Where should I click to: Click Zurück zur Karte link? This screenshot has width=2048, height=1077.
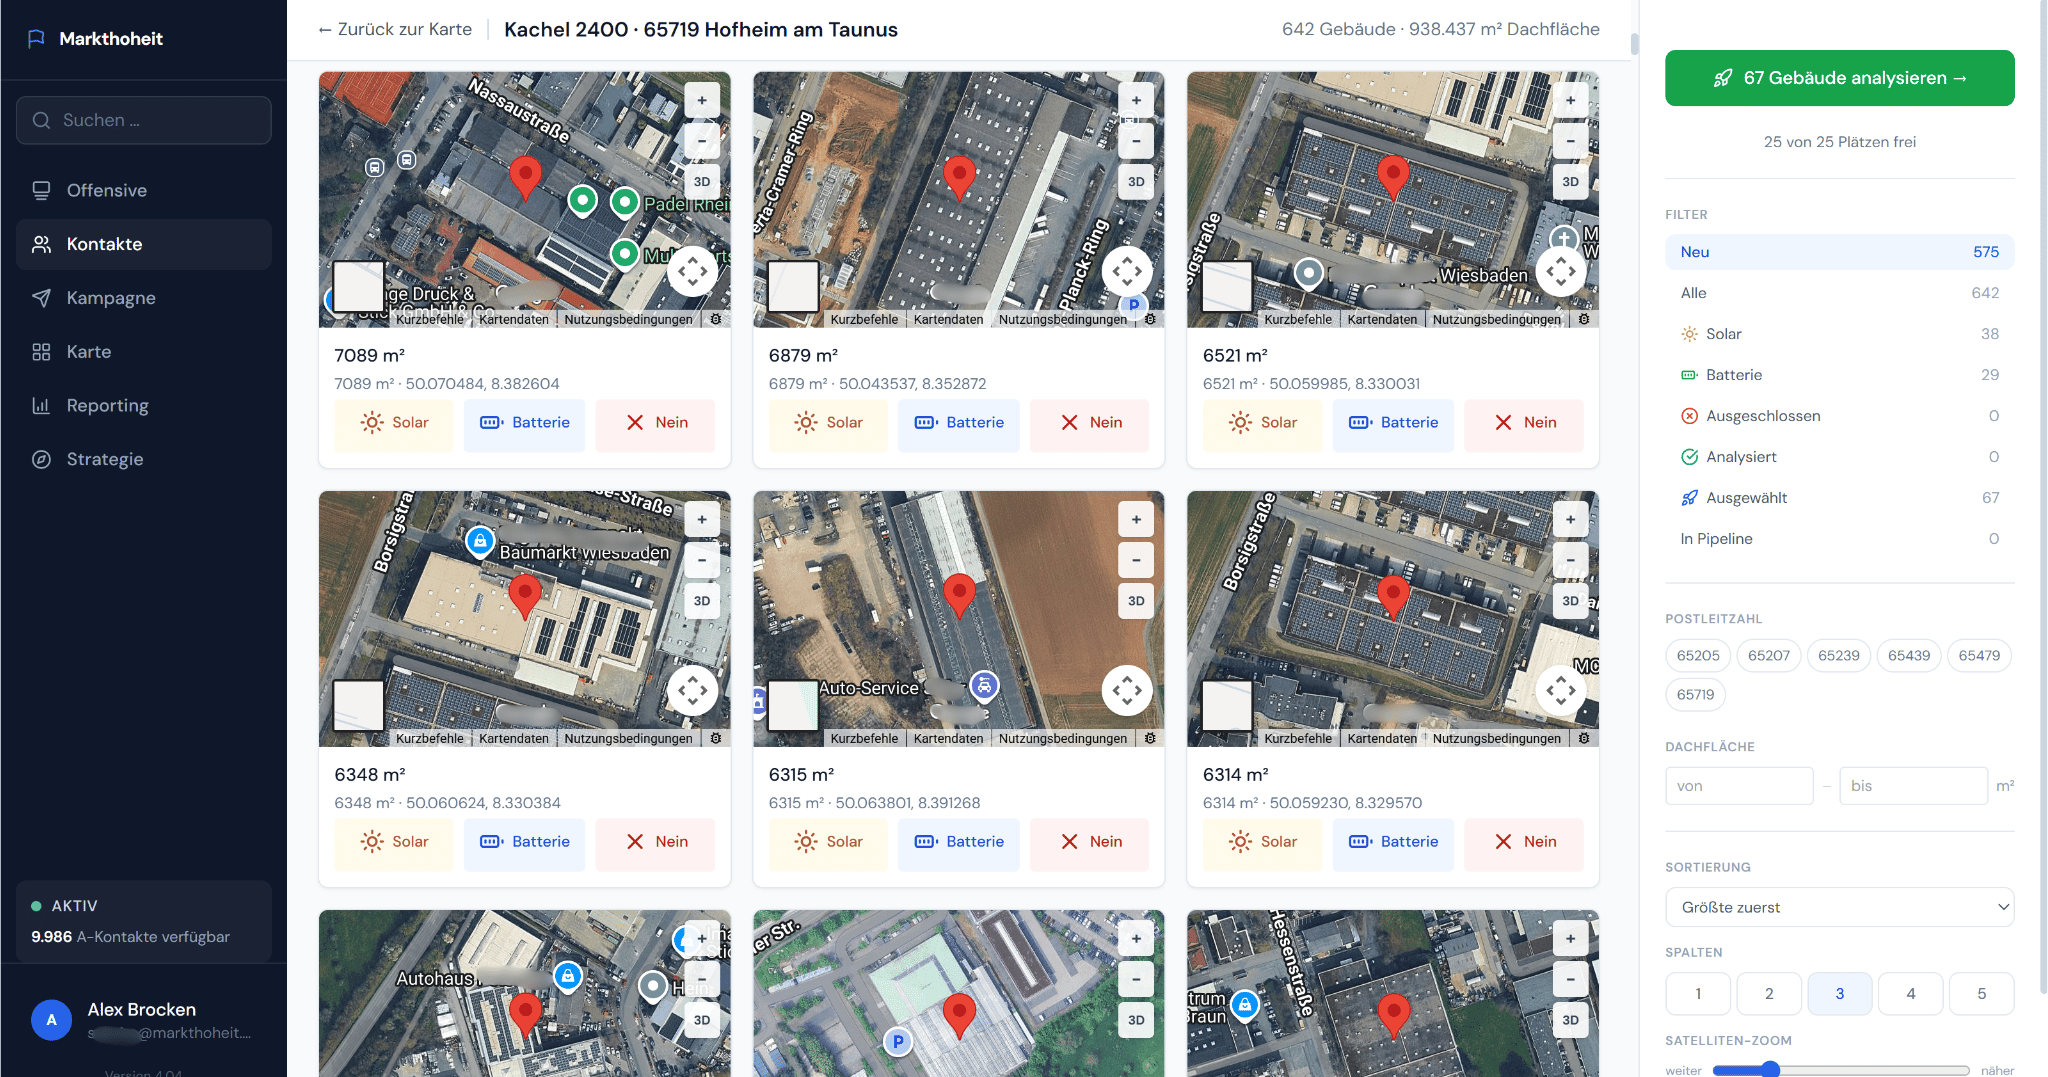click(395, 29)
